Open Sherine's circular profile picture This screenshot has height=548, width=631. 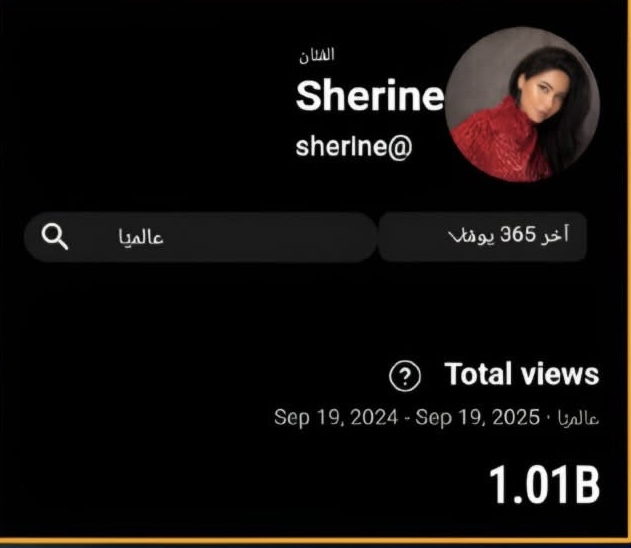(523, 104)
